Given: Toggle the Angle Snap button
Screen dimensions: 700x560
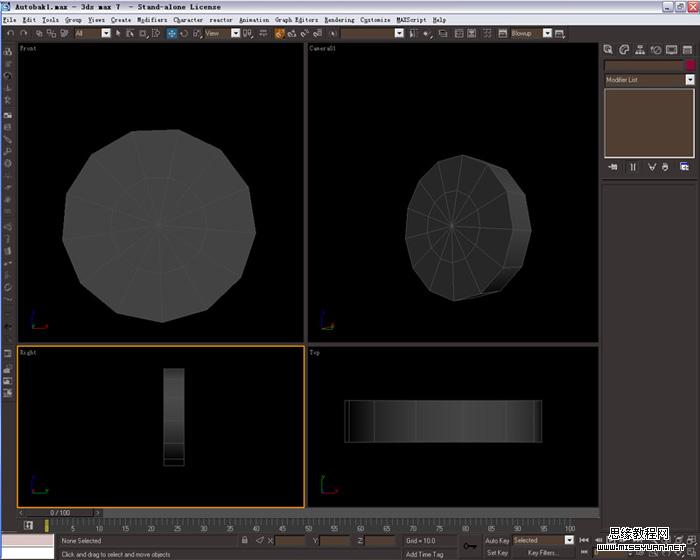Looking at the screenshot, I should pos(292,33).
